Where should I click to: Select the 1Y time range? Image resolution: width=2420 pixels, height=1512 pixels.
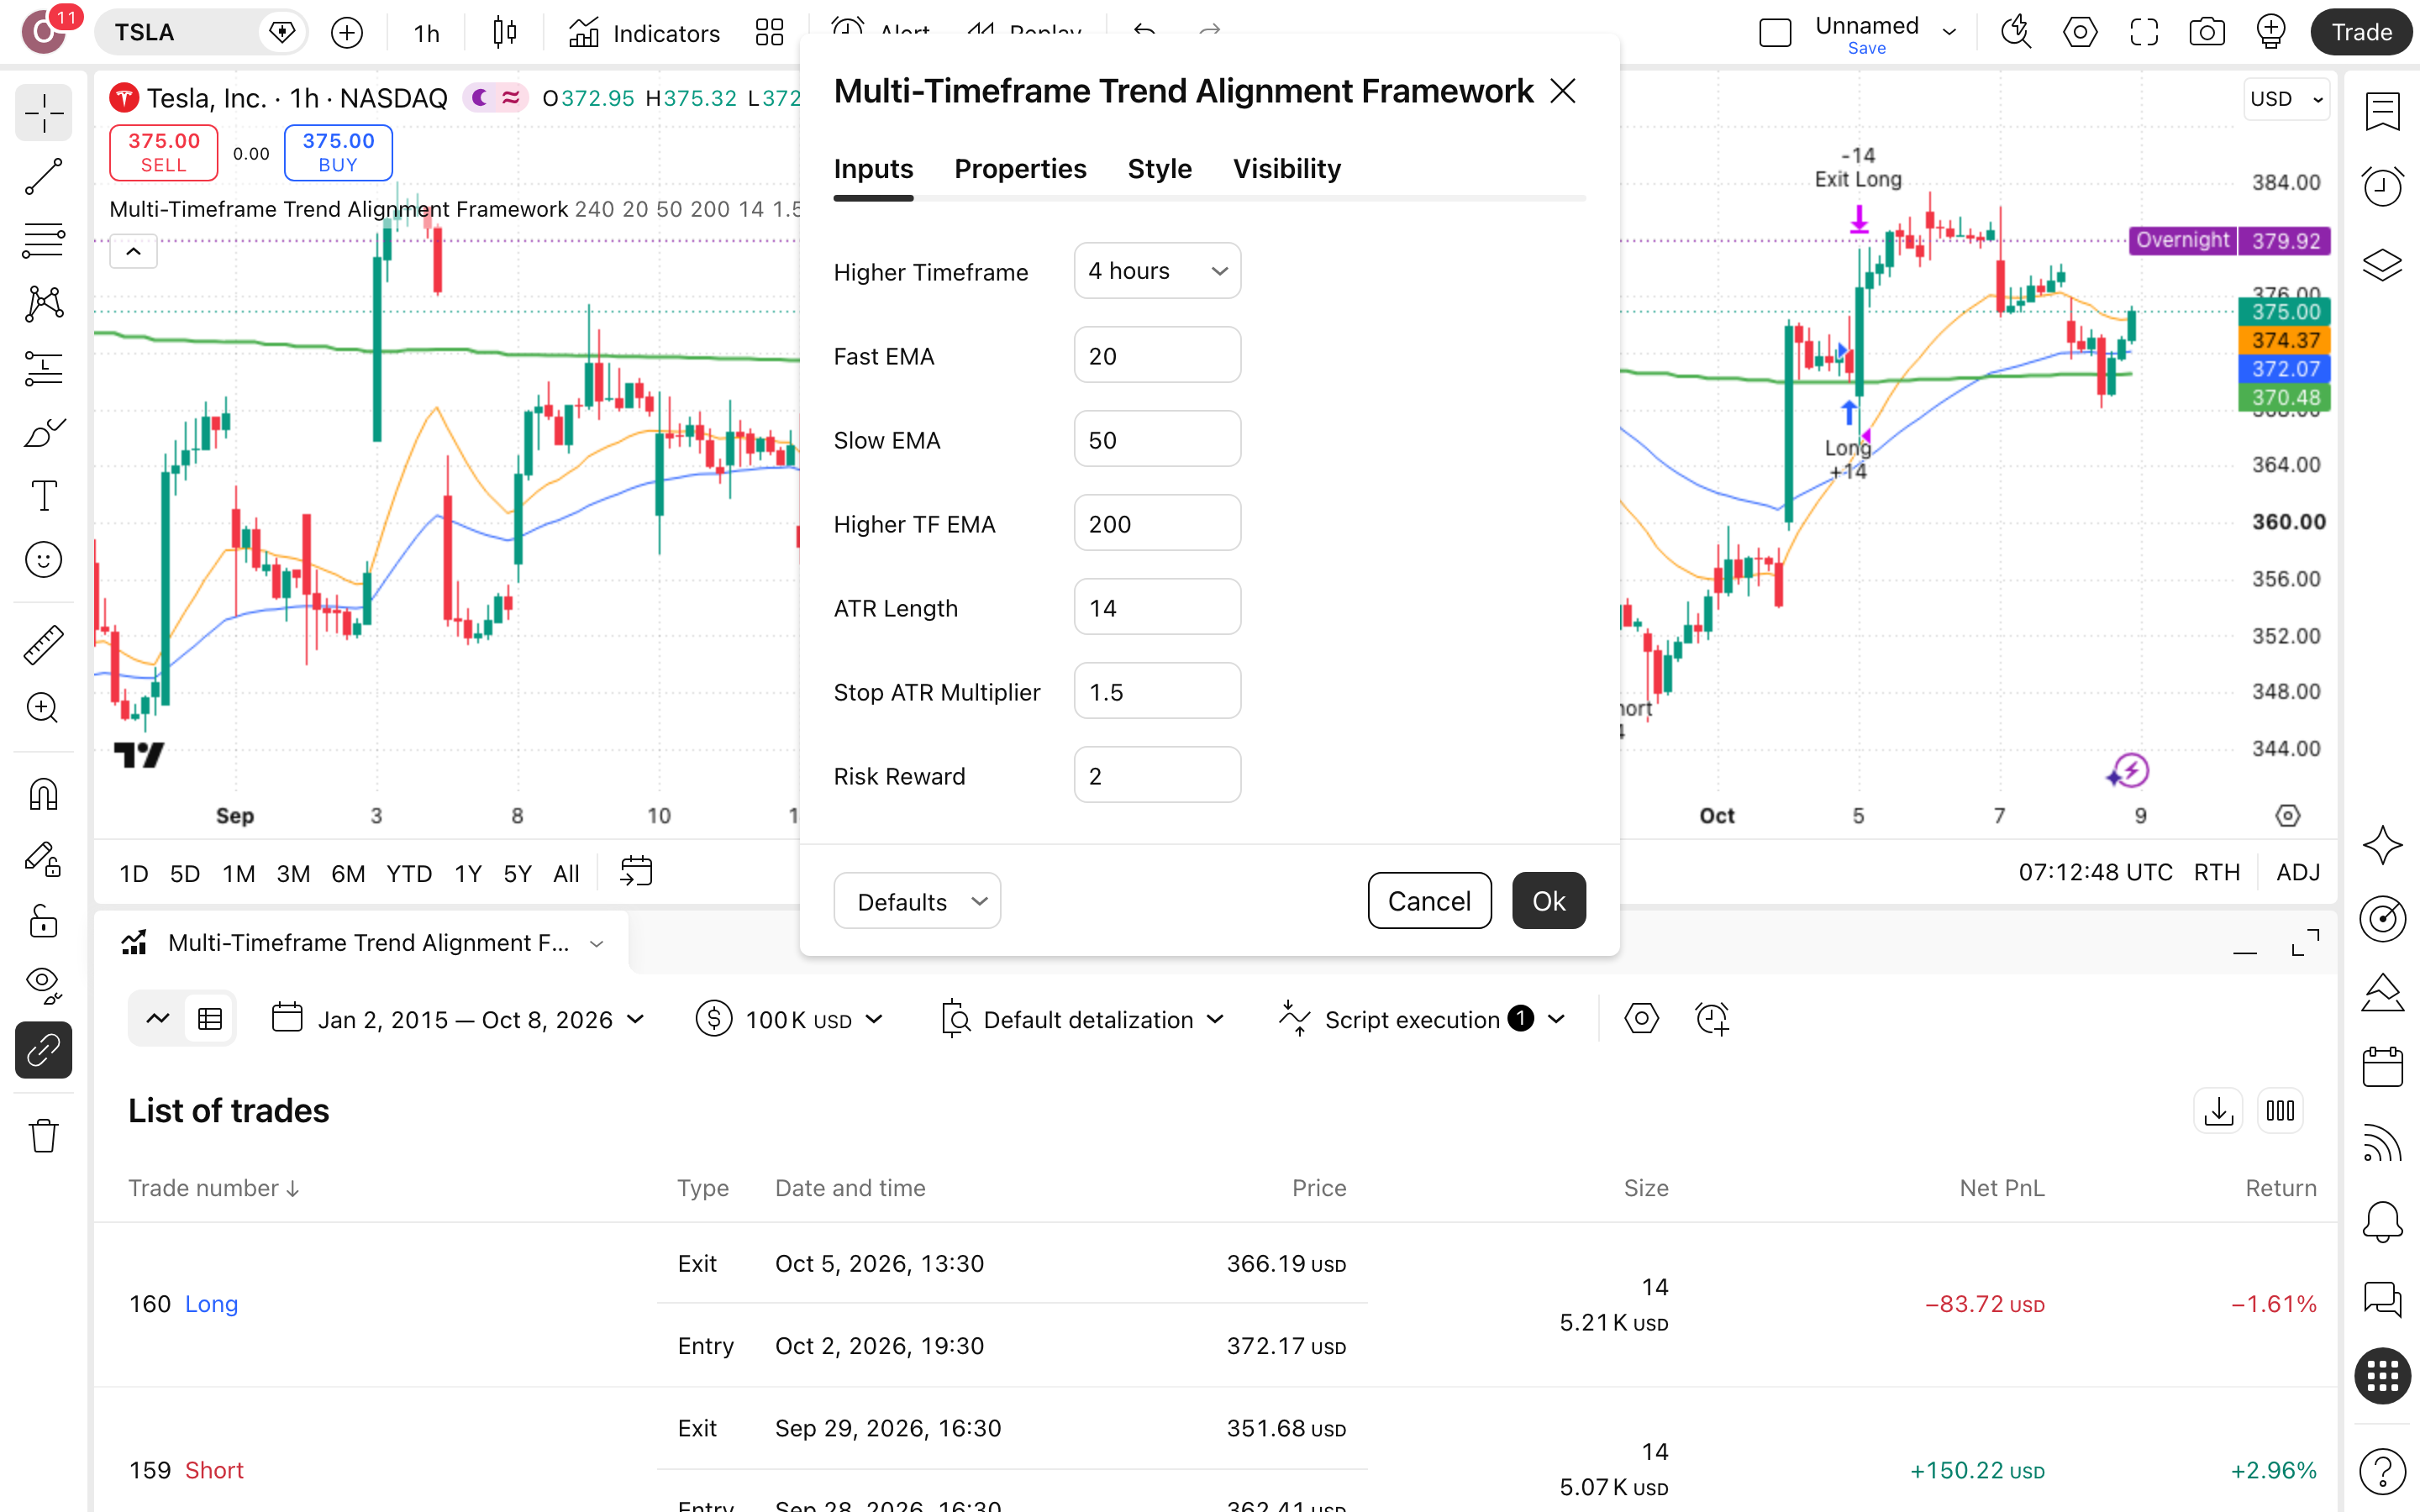click(x=467, y=873)
